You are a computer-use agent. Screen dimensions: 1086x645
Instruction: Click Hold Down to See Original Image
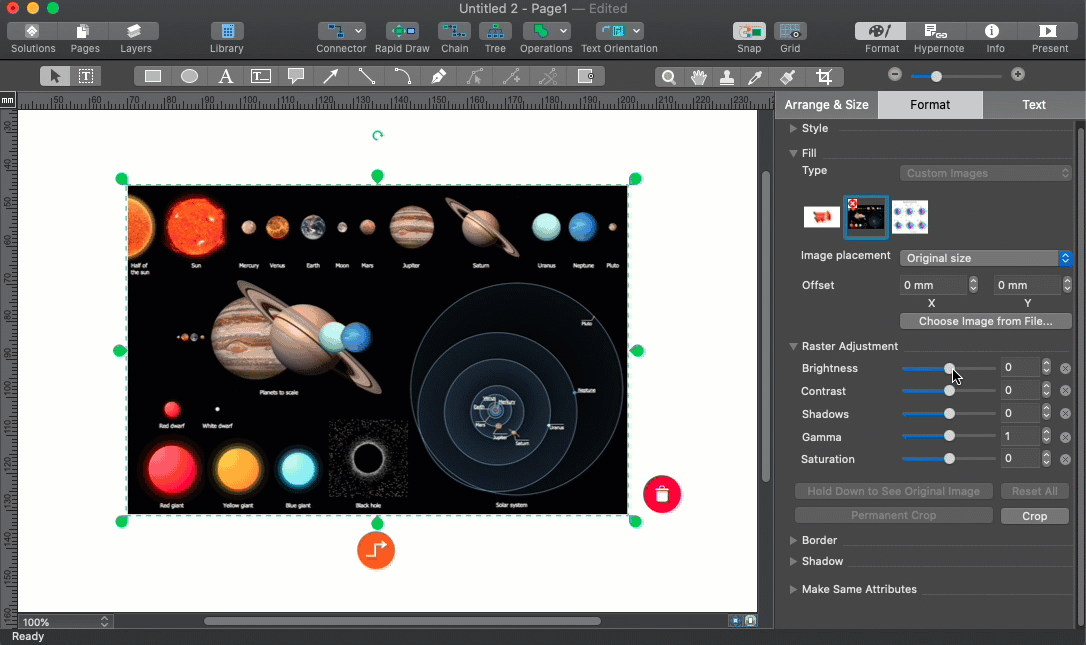[x=893, y=491]
